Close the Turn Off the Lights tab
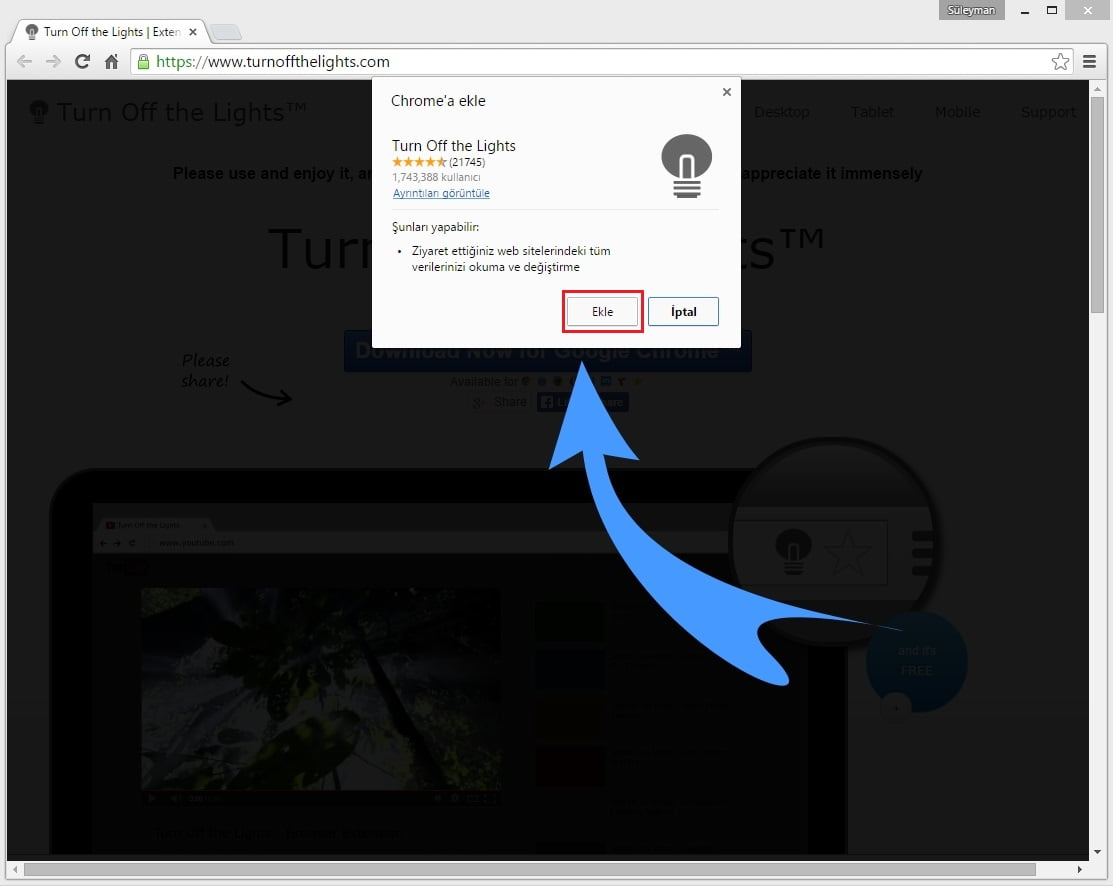Viewport: 1113px width, 886px height. 193,32
